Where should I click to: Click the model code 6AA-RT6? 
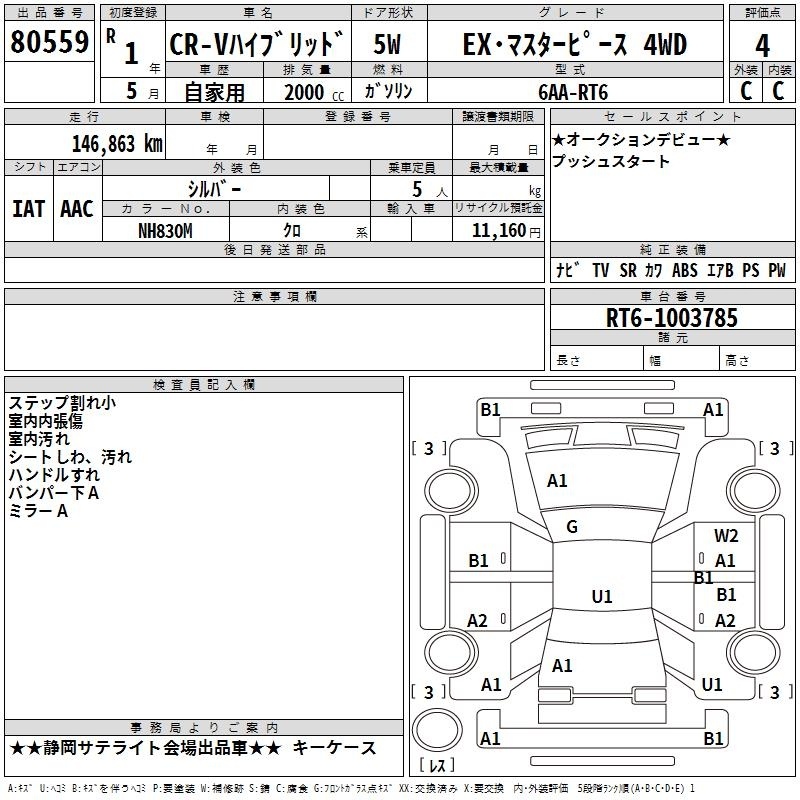(574, 92)
